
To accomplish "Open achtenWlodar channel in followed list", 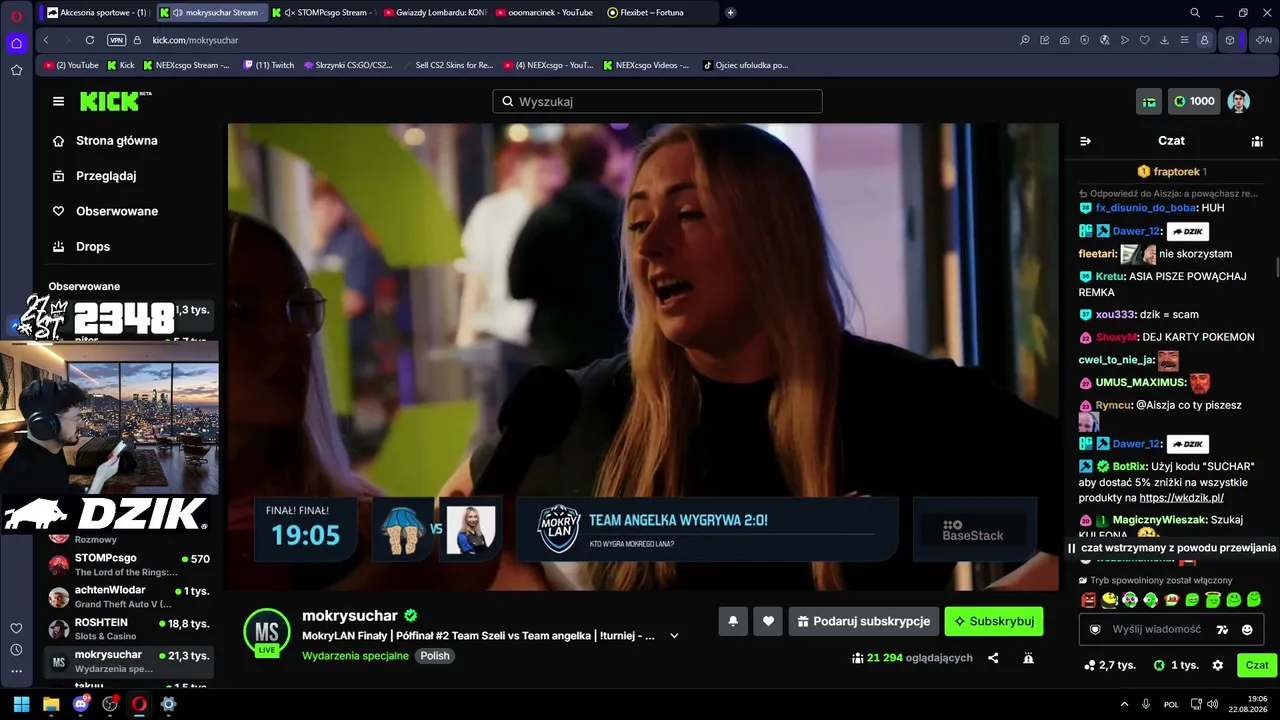I will click(130, 596).
